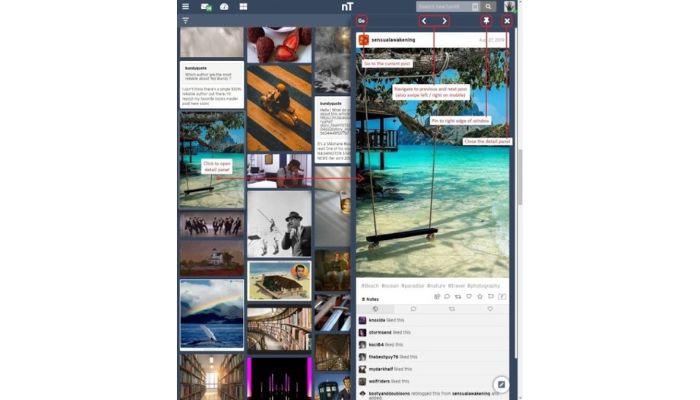Screen dimensions: 700x400
Task: Open the user avatar menu
Action: pyautogui.click(x=509, y=7)
